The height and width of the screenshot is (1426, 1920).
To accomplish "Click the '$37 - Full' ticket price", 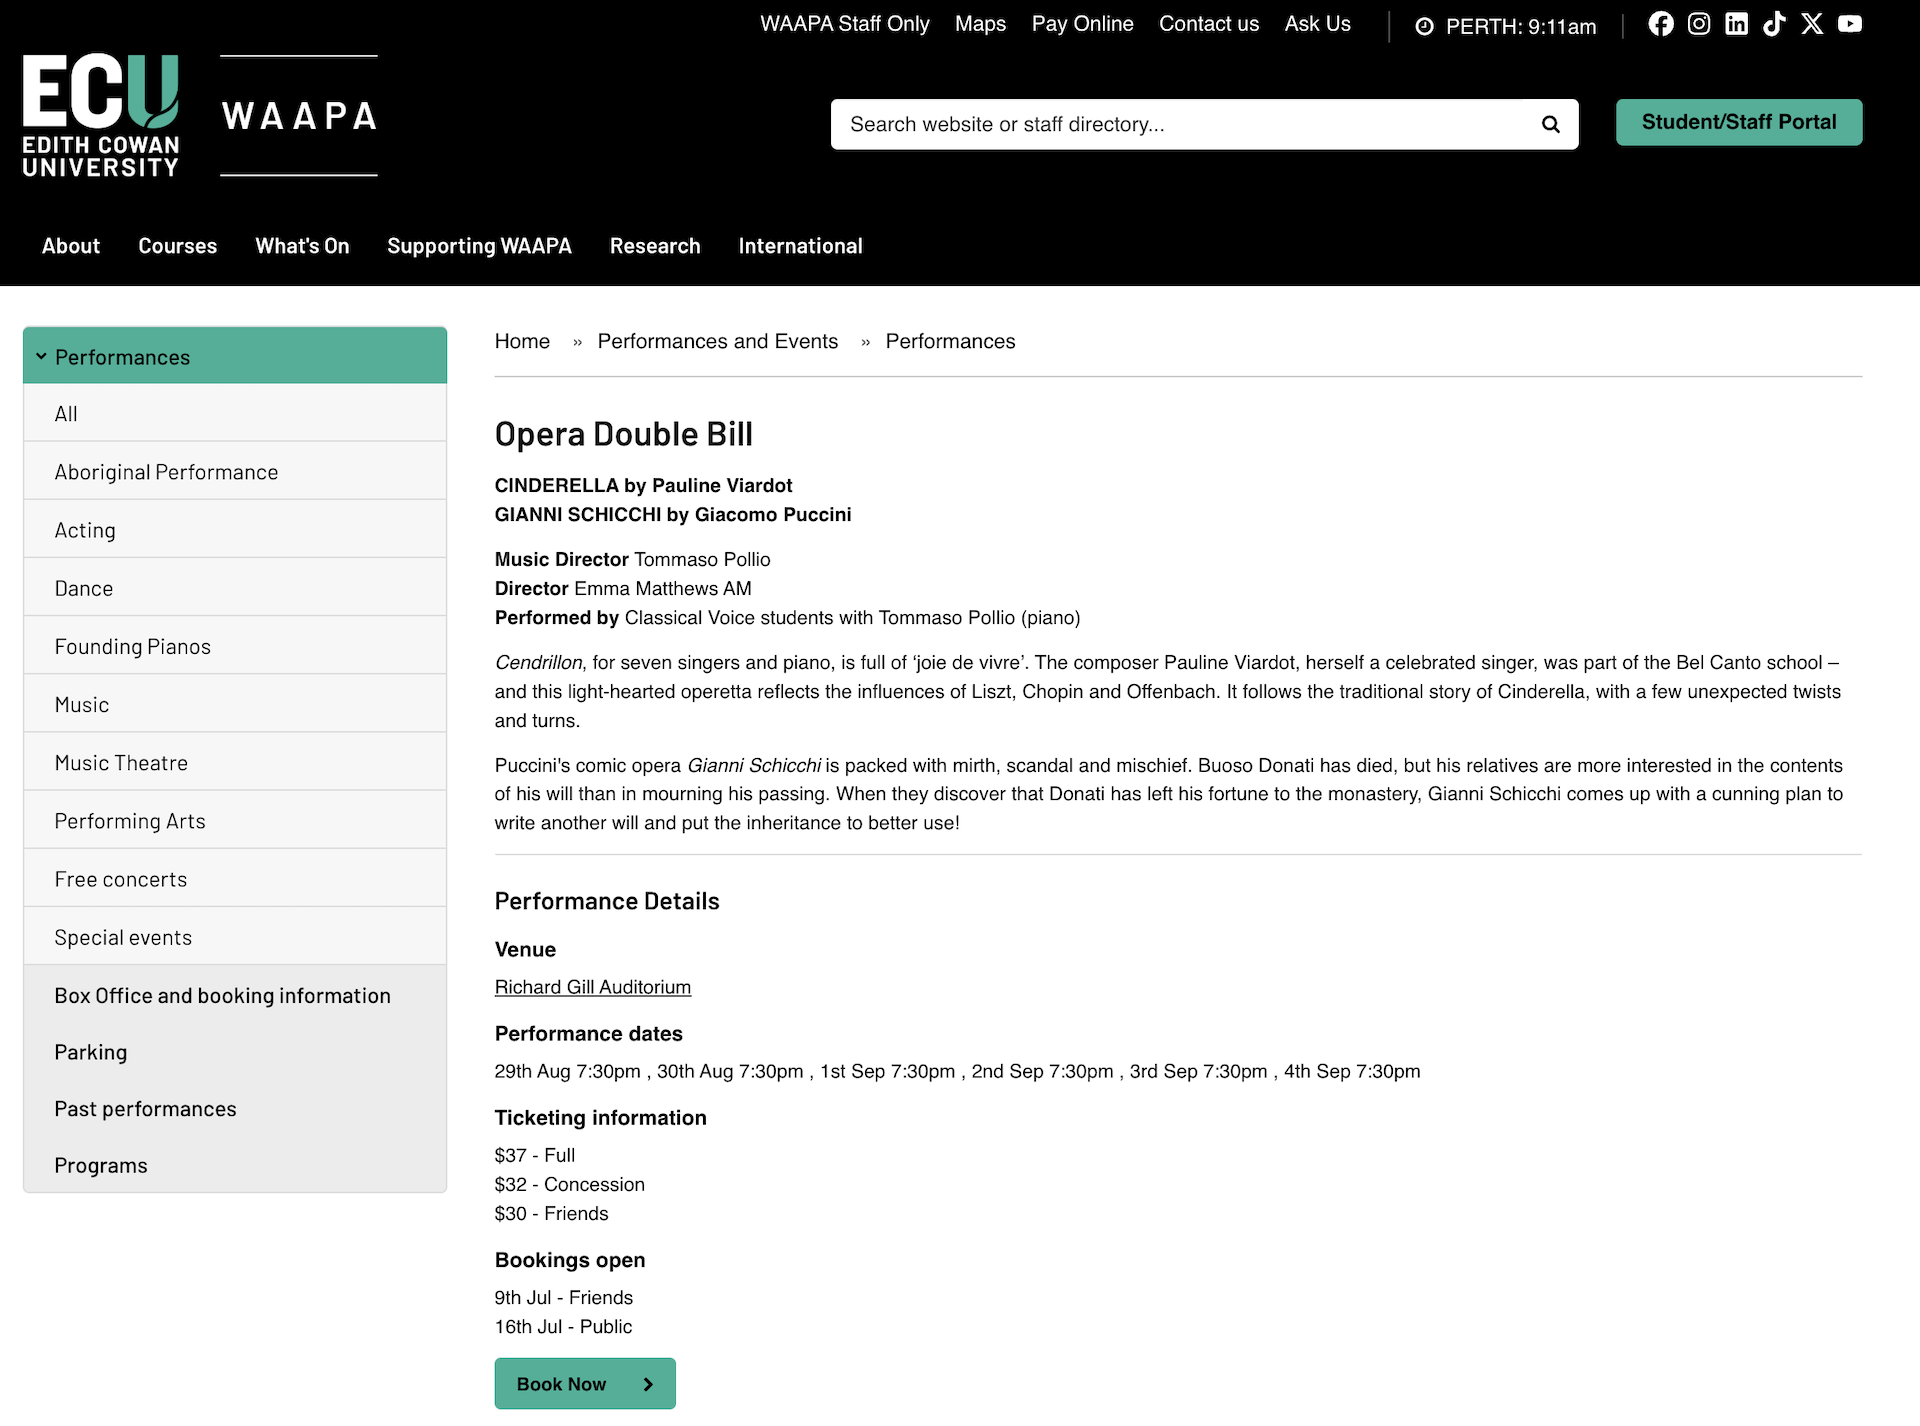I will [535, 1156].
